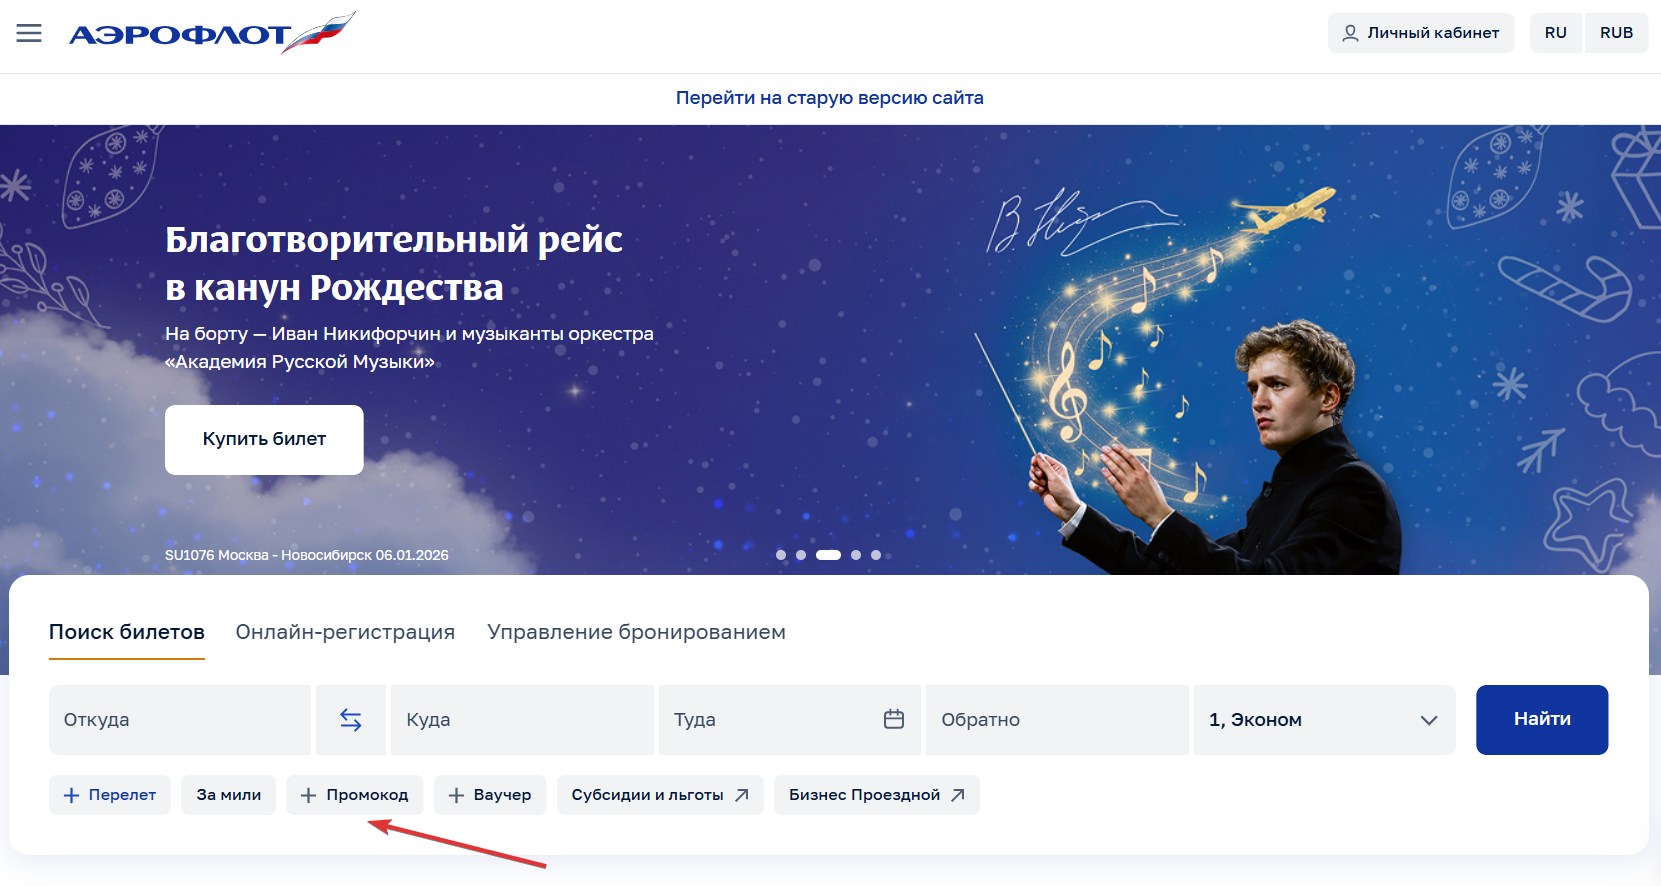Add flight segment with Перелет
Viewport: 1661px width, 886px height.
[x=110, y=795]
